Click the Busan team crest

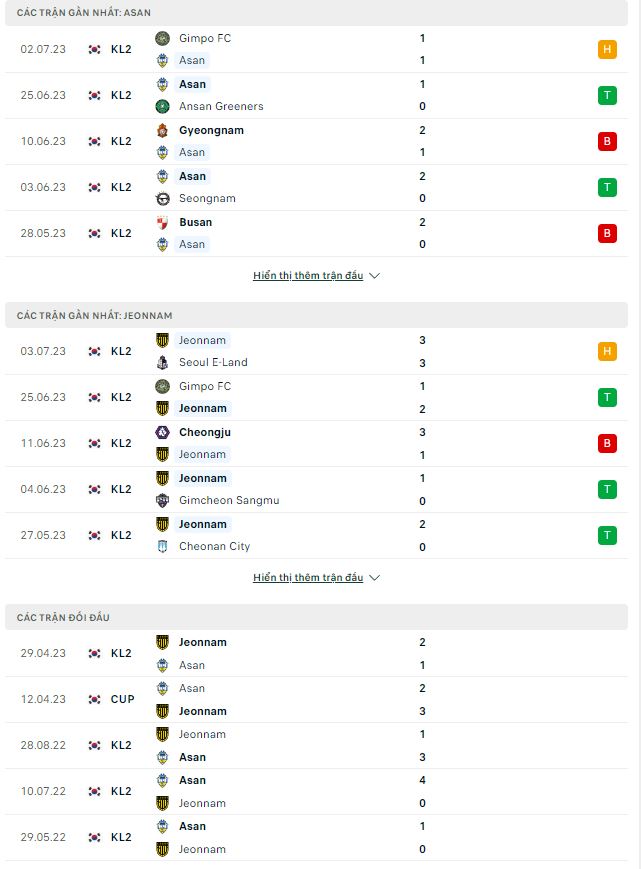coord(162,222)
